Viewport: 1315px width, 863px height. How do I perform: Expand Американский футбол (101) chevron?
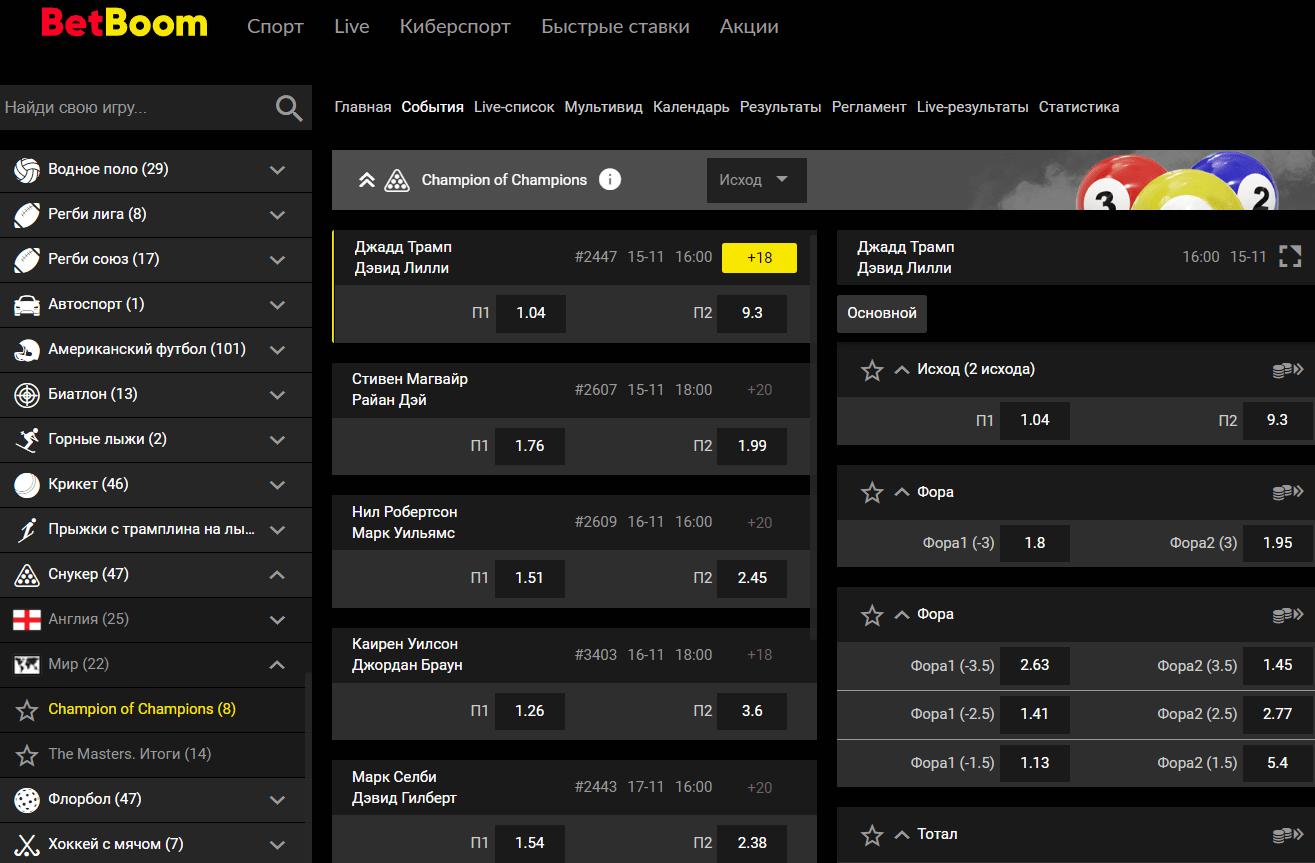click(x=278, y=350)
